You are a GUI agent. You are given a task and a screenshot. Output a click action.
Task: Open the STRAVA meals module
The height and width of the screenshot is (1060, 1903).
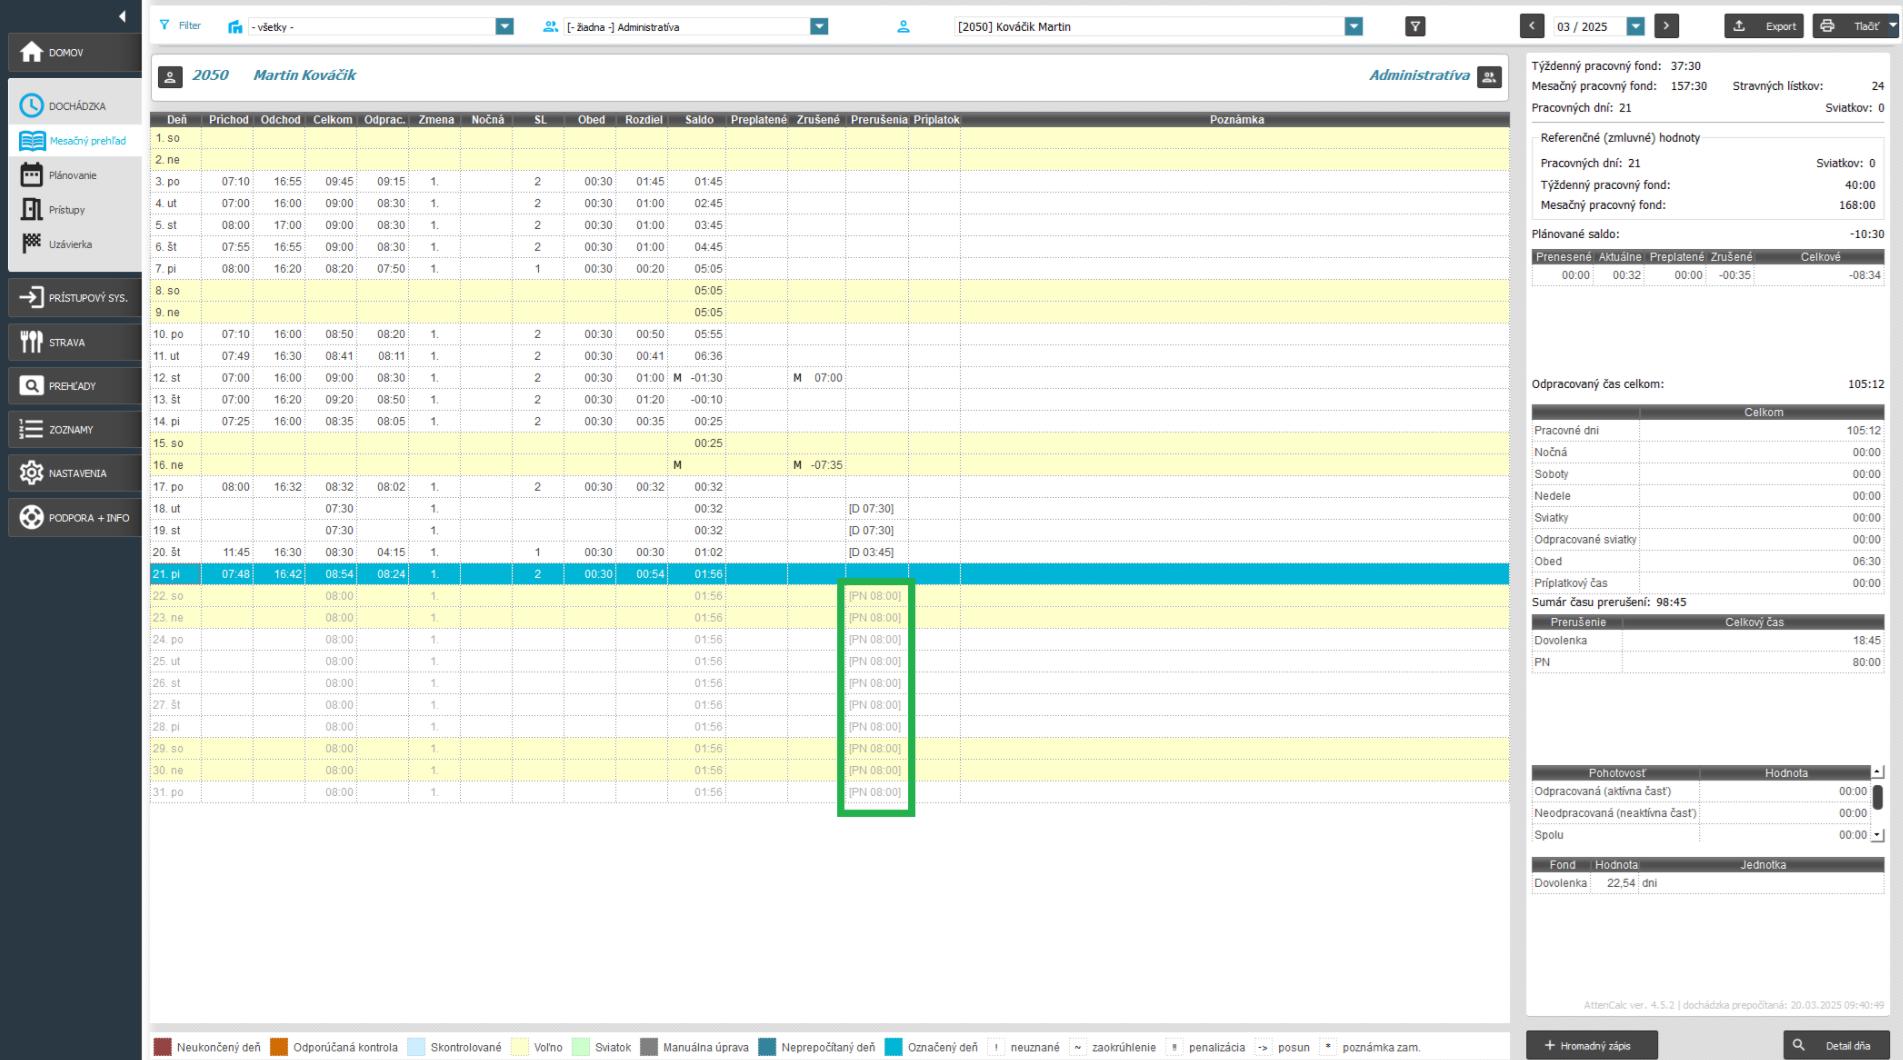32,342
